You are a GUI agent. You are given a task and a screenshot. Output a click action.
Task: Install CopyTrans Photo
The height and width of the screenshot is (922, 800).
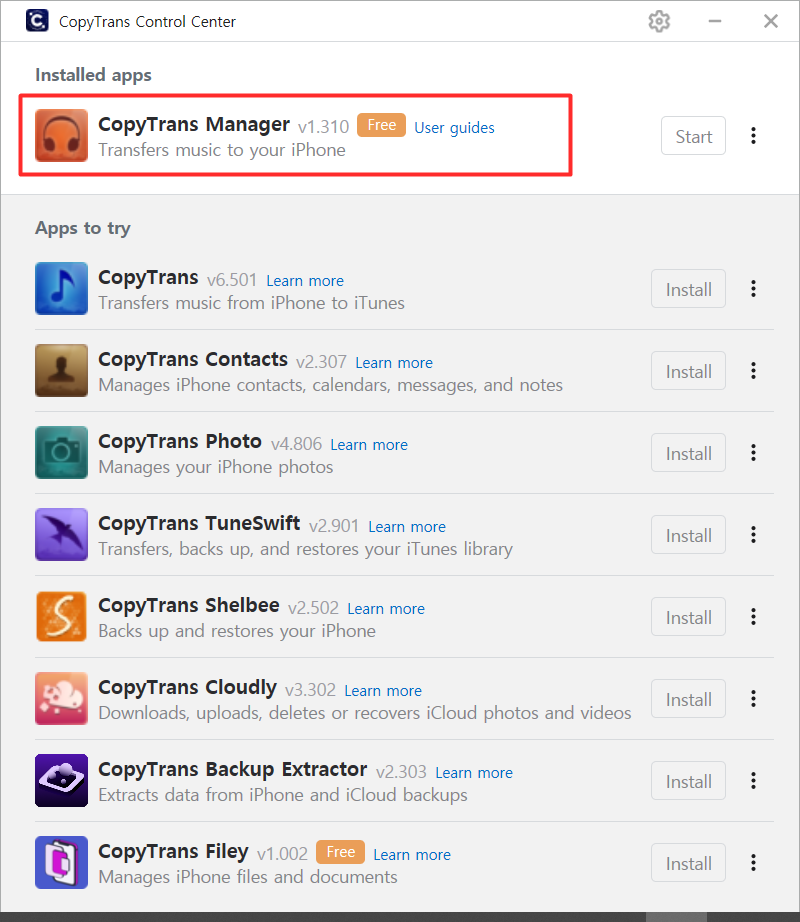click(688, 453)
